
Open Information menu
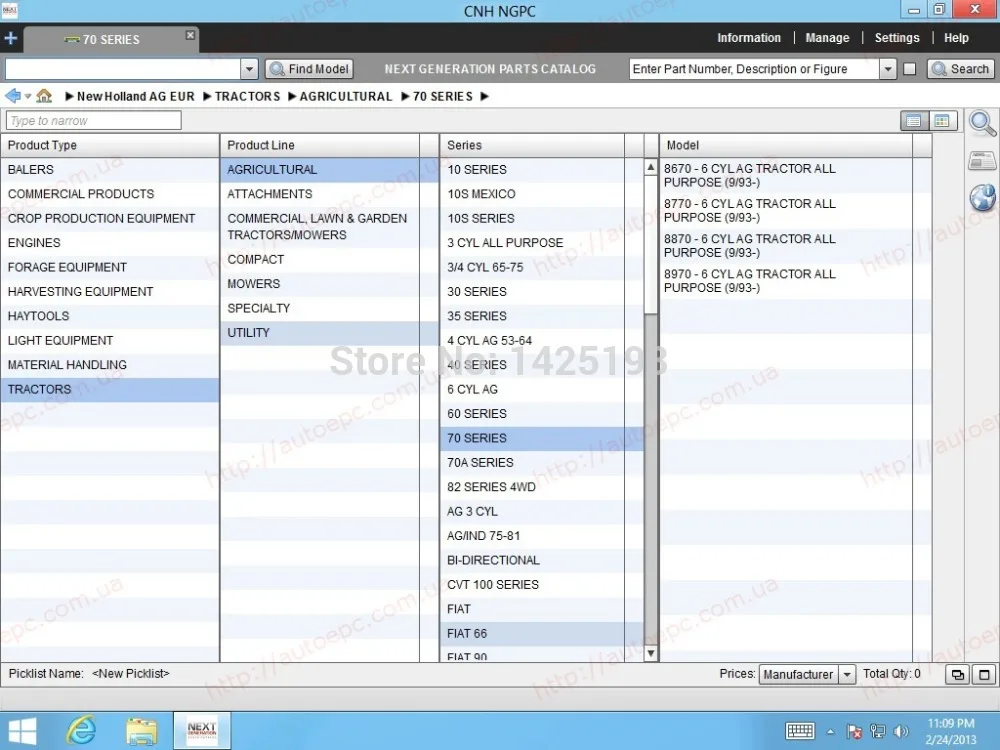click(749, 38)
